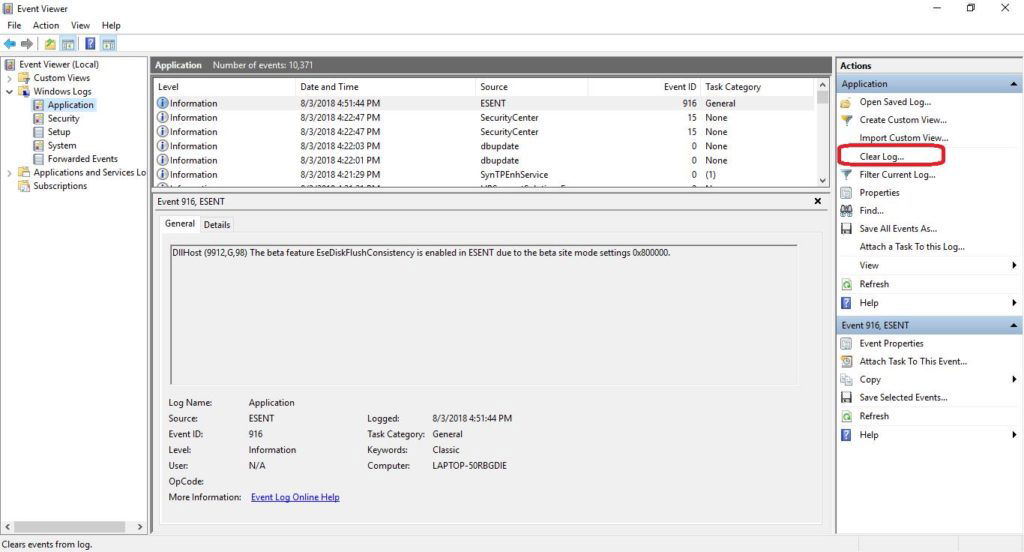Click the Find binoculars icon
Image resolution: width=1024 pixels, height=552 pixels.
coord(846,210)
